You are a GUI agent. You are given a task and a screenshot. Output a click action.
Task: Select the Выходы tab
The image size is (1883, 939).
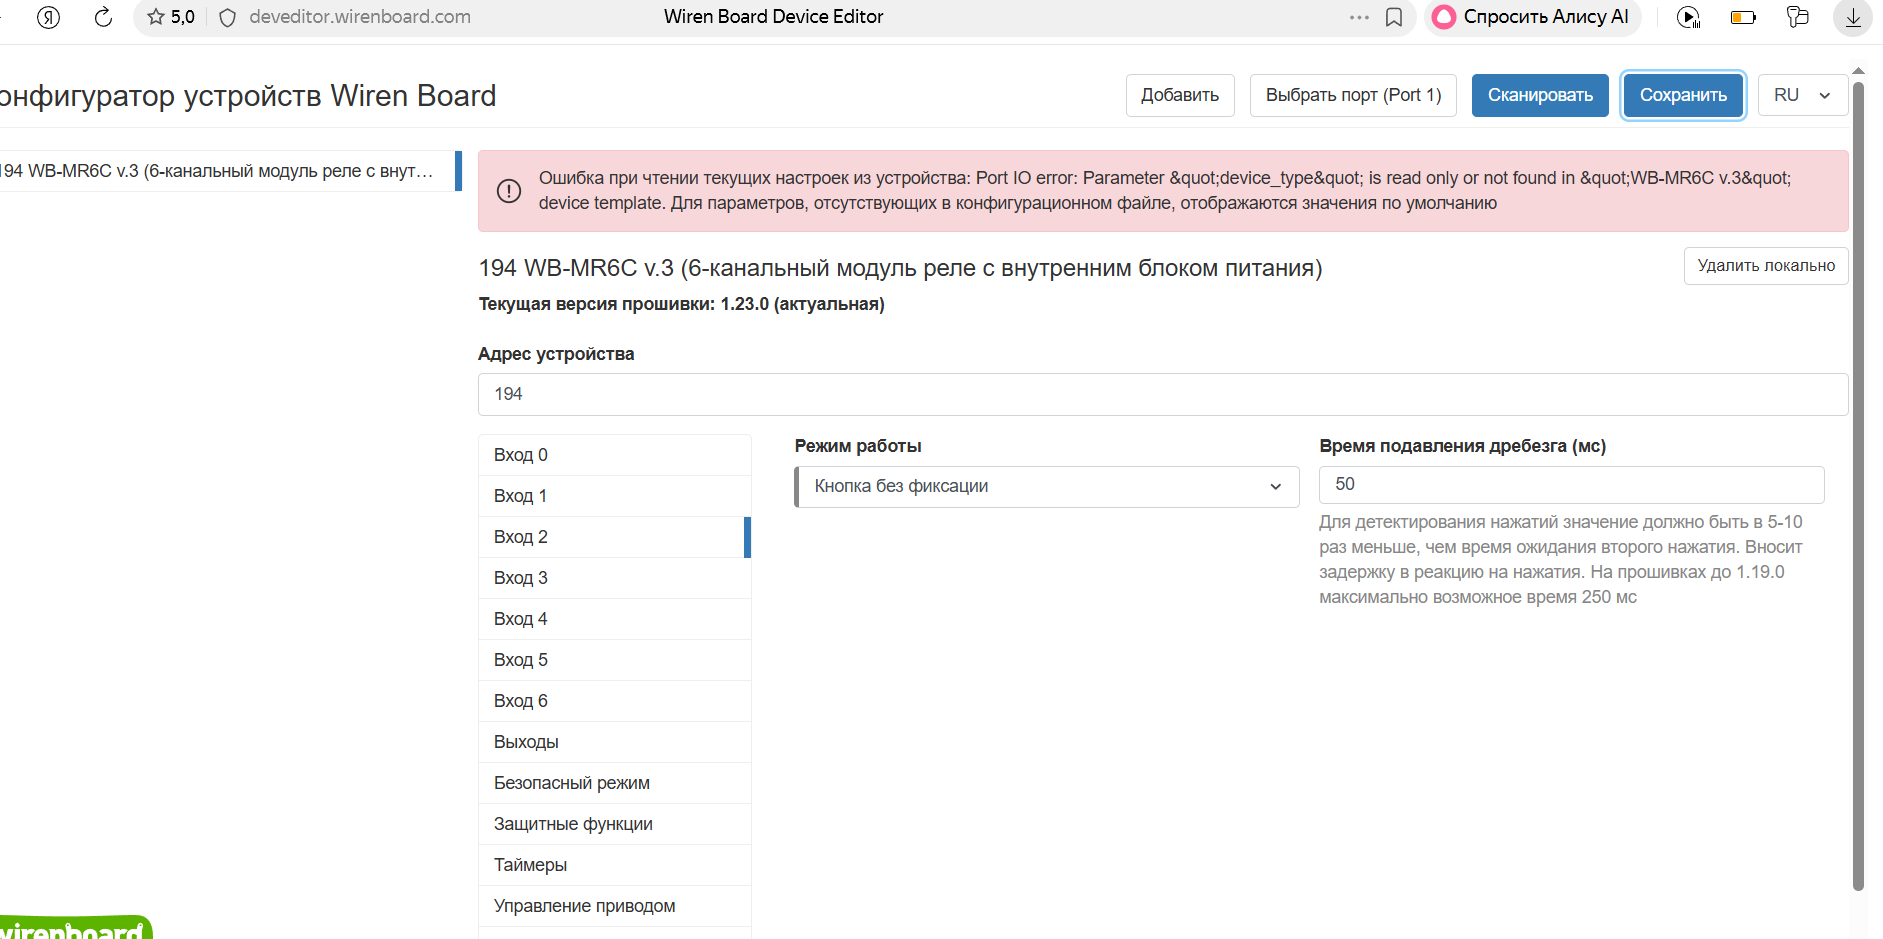point(614,742)
